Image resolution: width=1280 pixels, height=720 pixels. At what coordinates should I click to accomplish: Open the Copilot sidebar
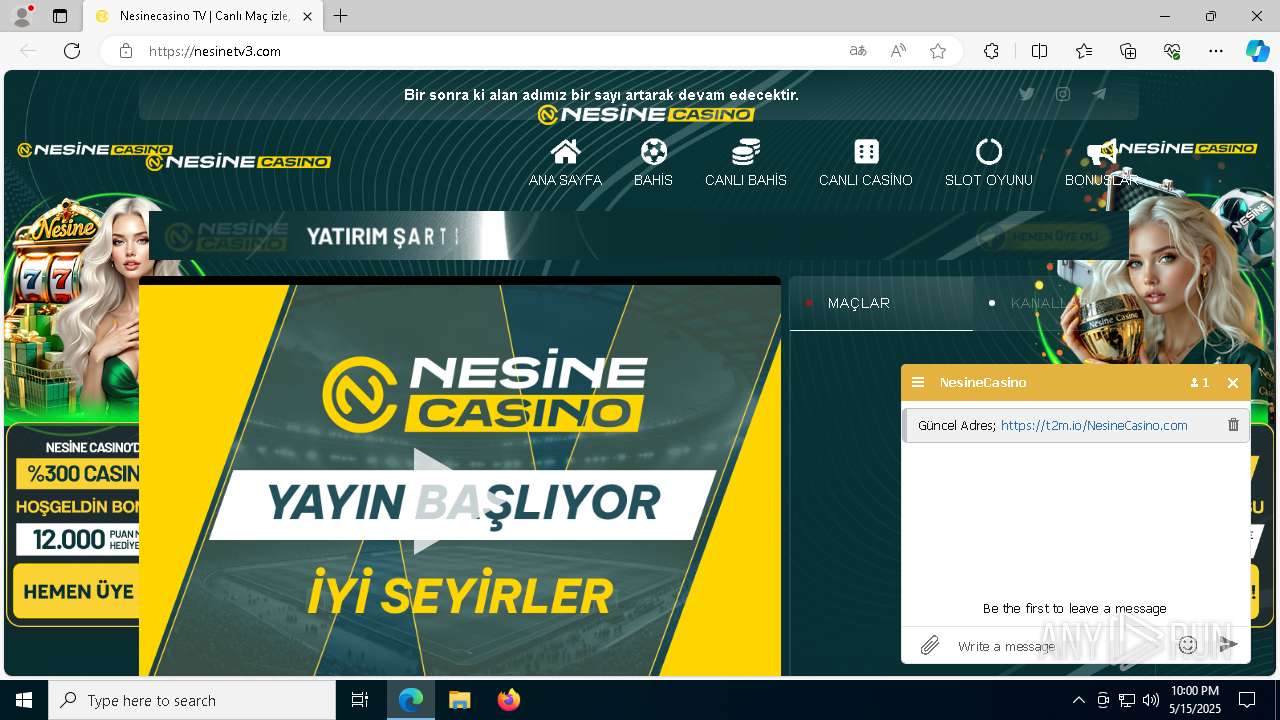click(1257, 51)
